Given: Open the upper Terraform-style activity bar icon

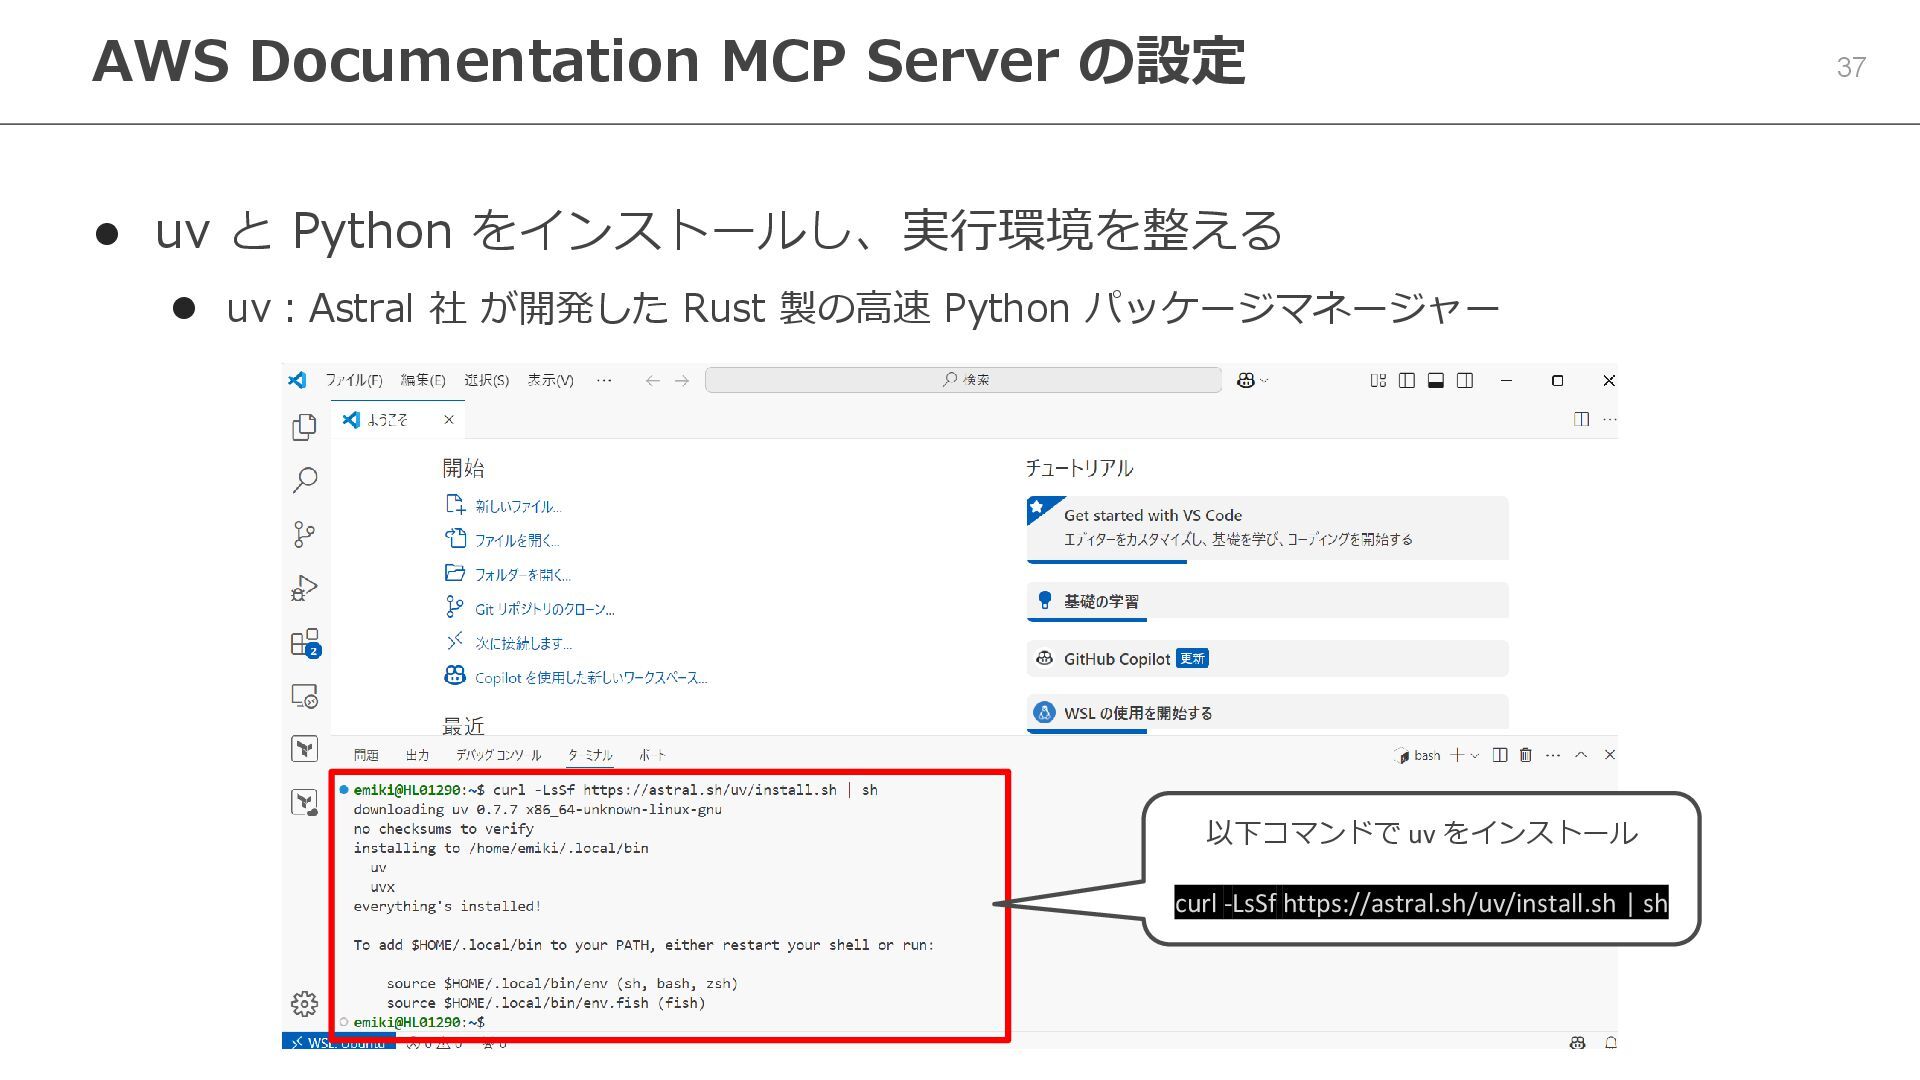Looking at the screenshot, I should click(305, 749).
